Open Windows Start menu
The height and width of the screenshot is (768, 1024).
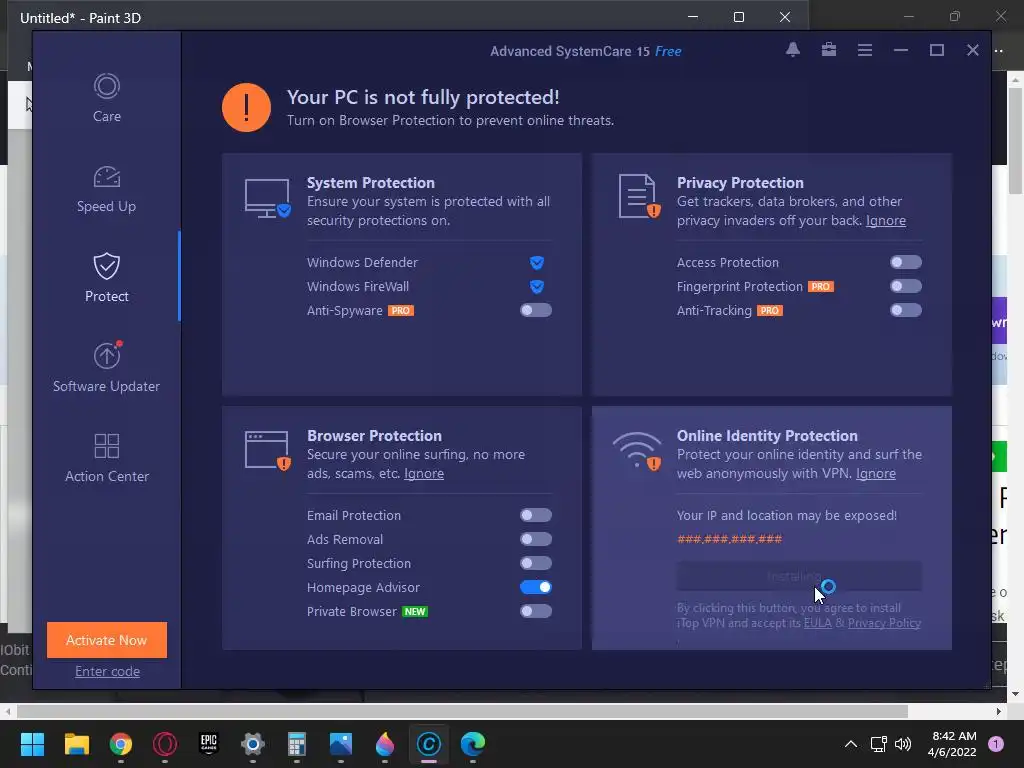click(x=32, y=744)
